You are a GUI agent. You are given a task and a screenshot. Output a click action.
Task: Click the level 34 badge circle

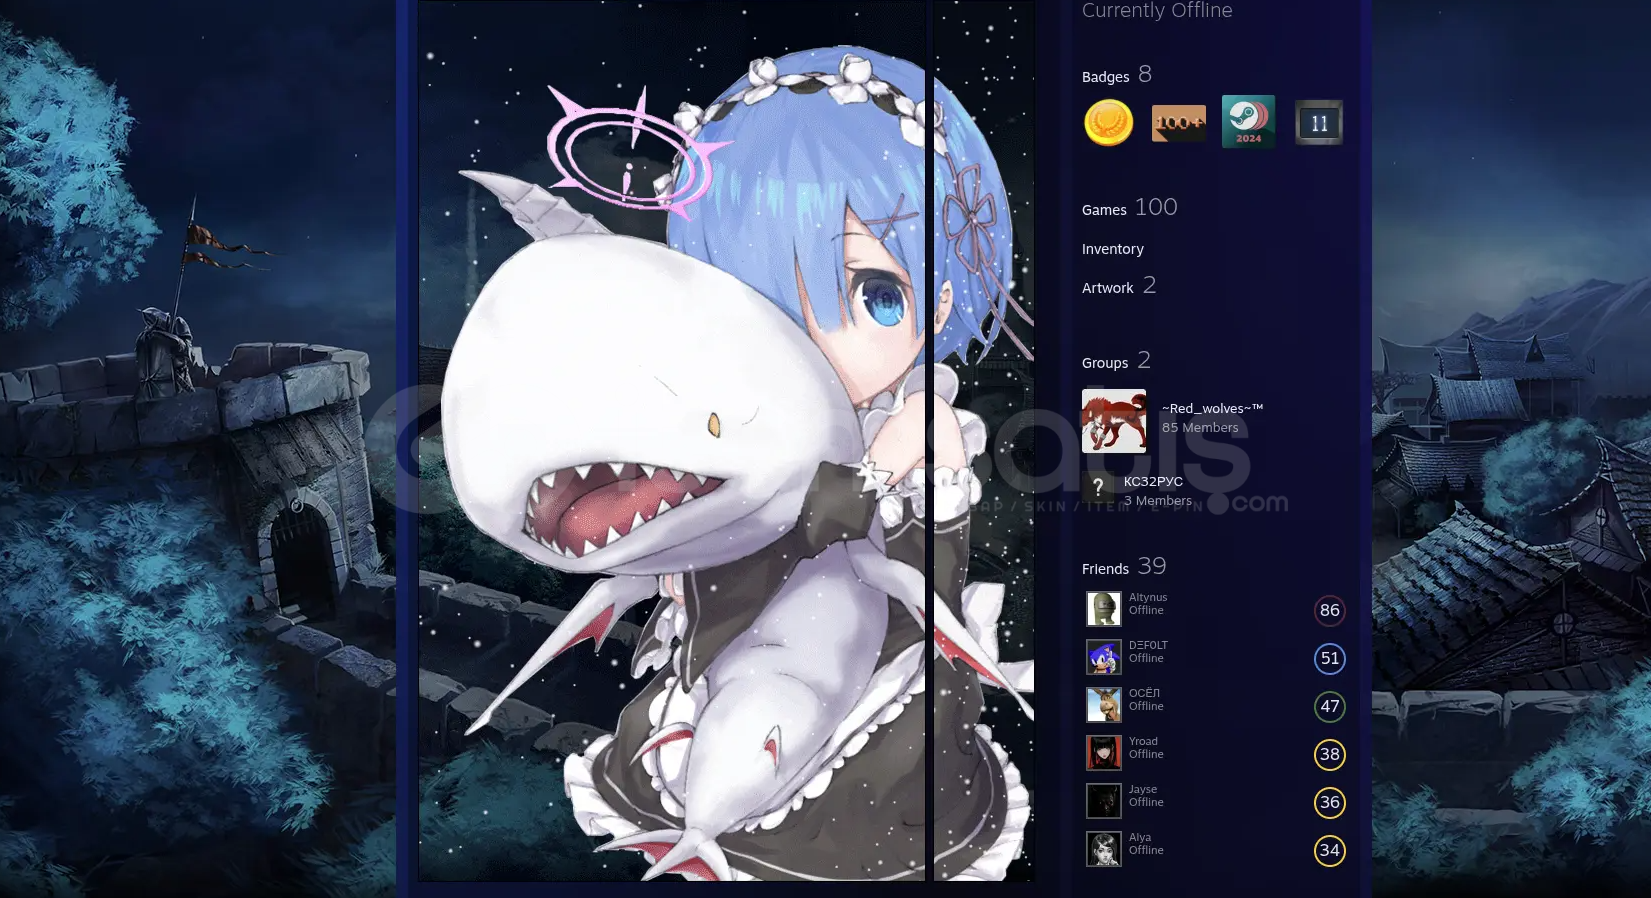1330,850
